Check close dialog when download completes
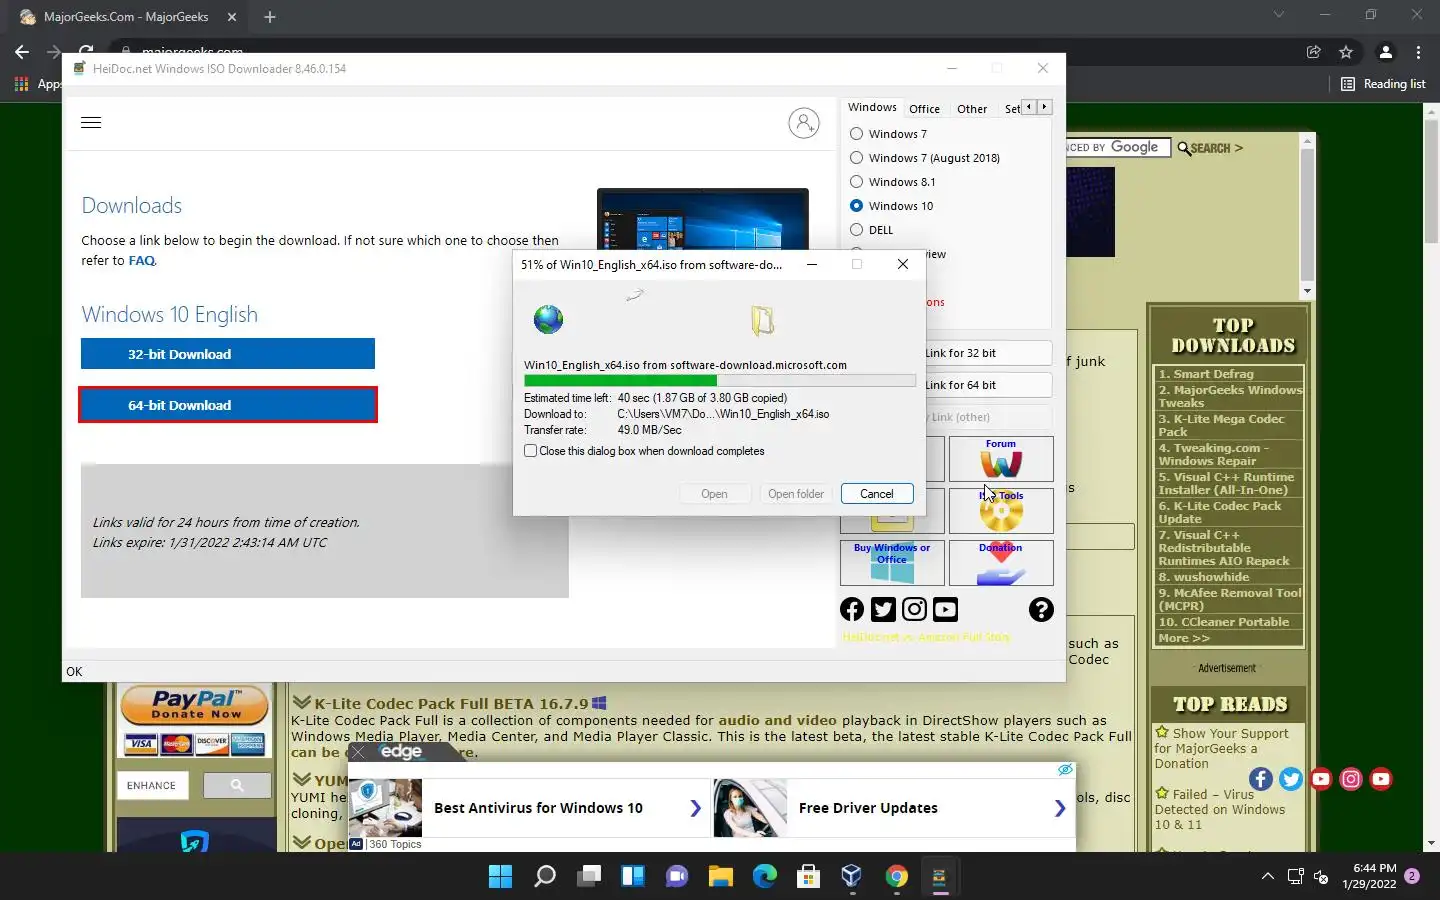Screen dimensions: 1440x900 (x=530, y=451)
